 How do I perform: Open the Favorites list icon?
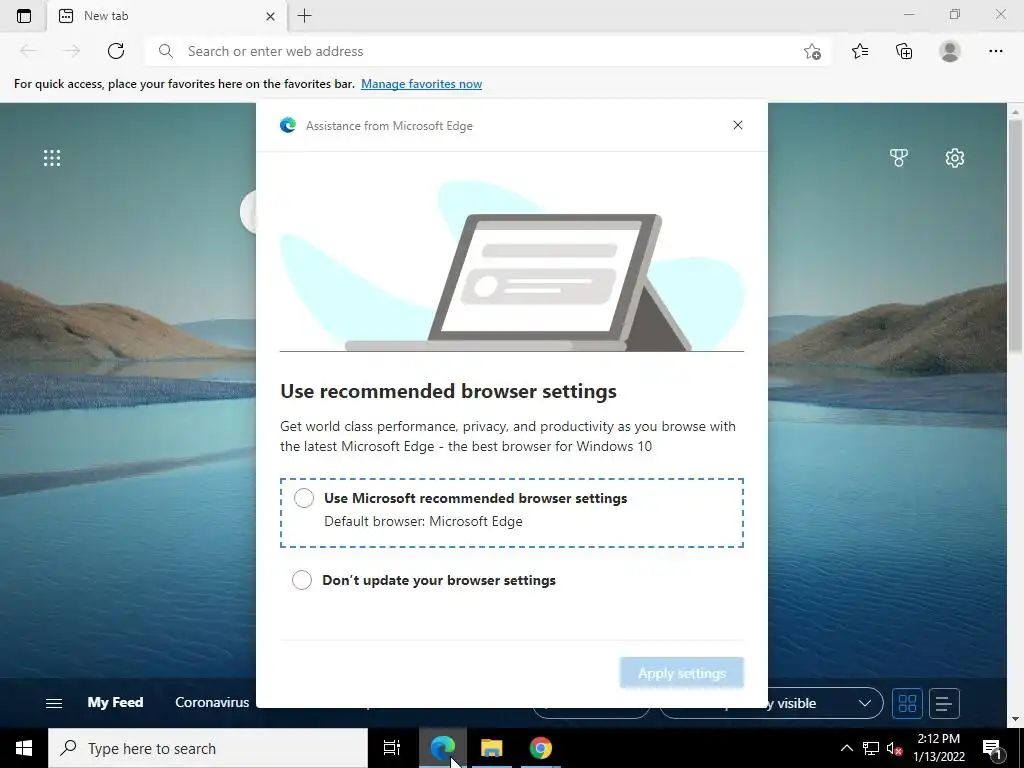tap(860, 51)
